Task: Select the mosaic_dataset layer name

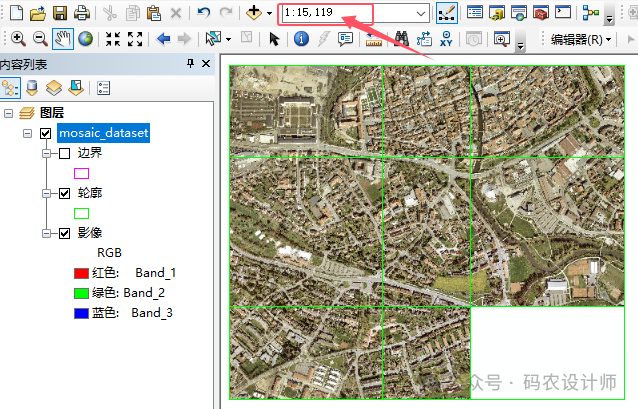Action: point(103,133)
